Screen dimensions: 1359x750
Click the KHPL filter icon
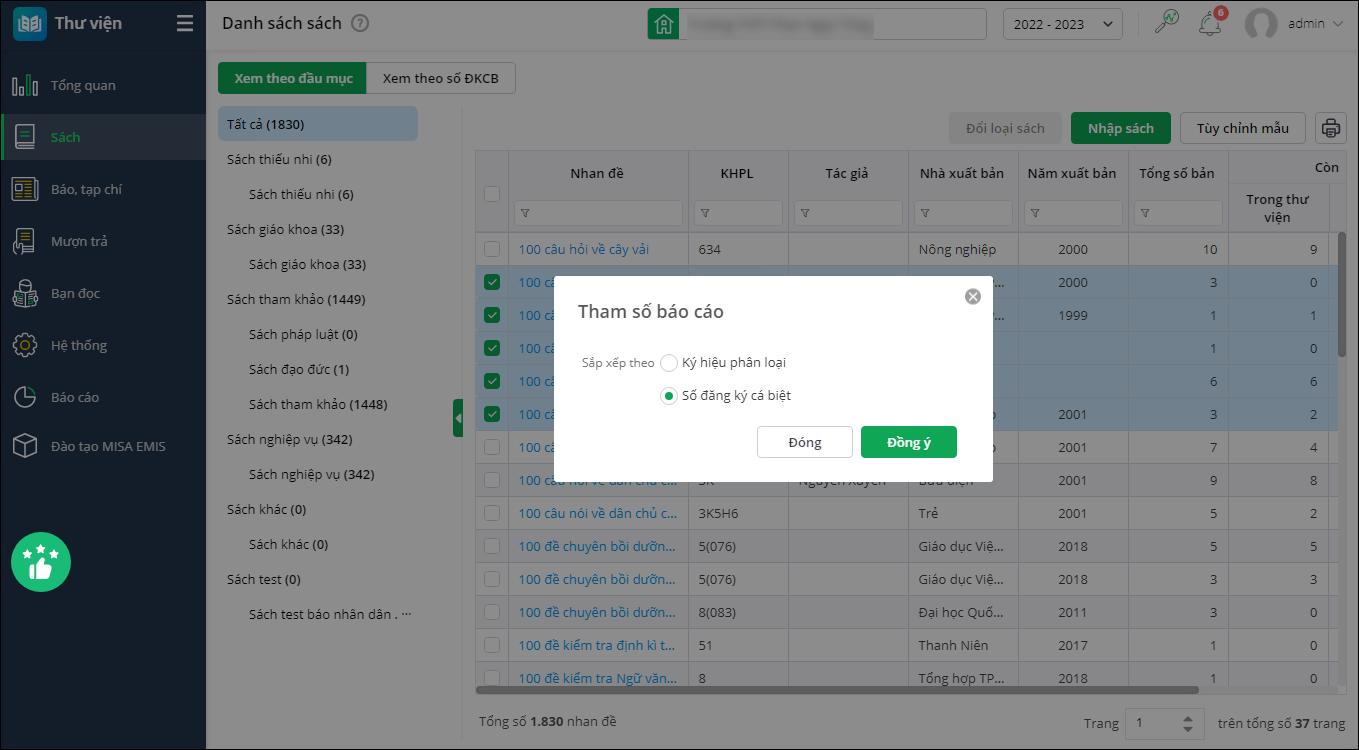point(706,213)
